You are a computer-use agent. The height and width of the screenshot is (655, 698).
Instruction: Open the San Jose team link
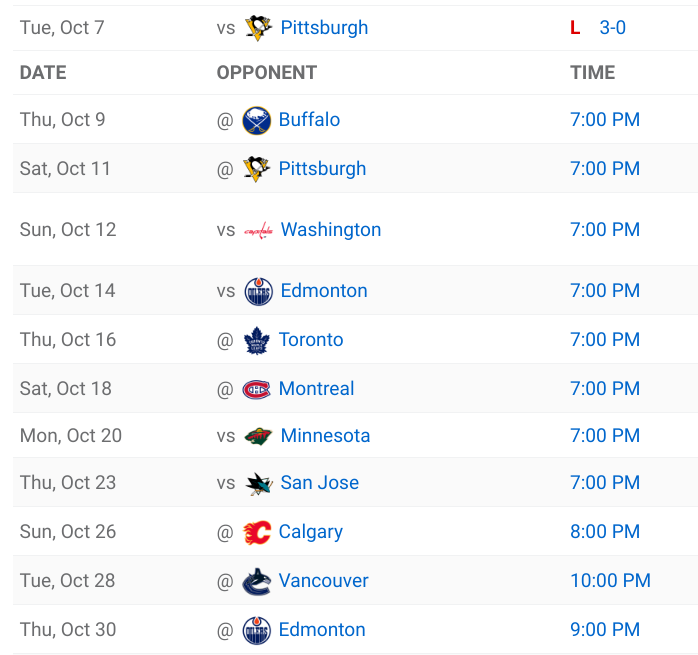(320, 483)
